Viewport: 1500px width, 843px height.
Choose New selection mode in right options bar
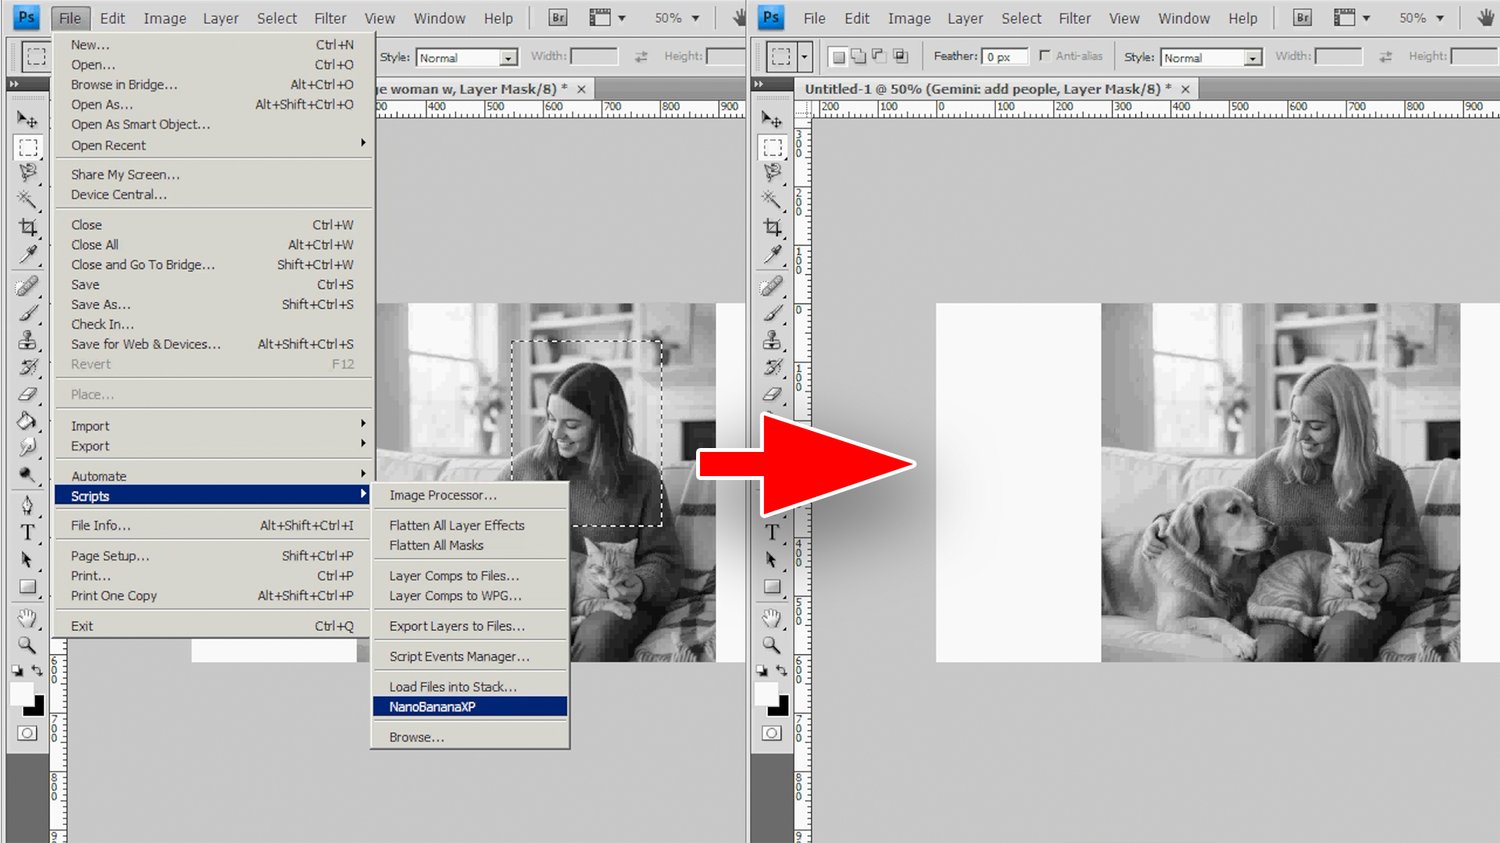tap(839, 57)
